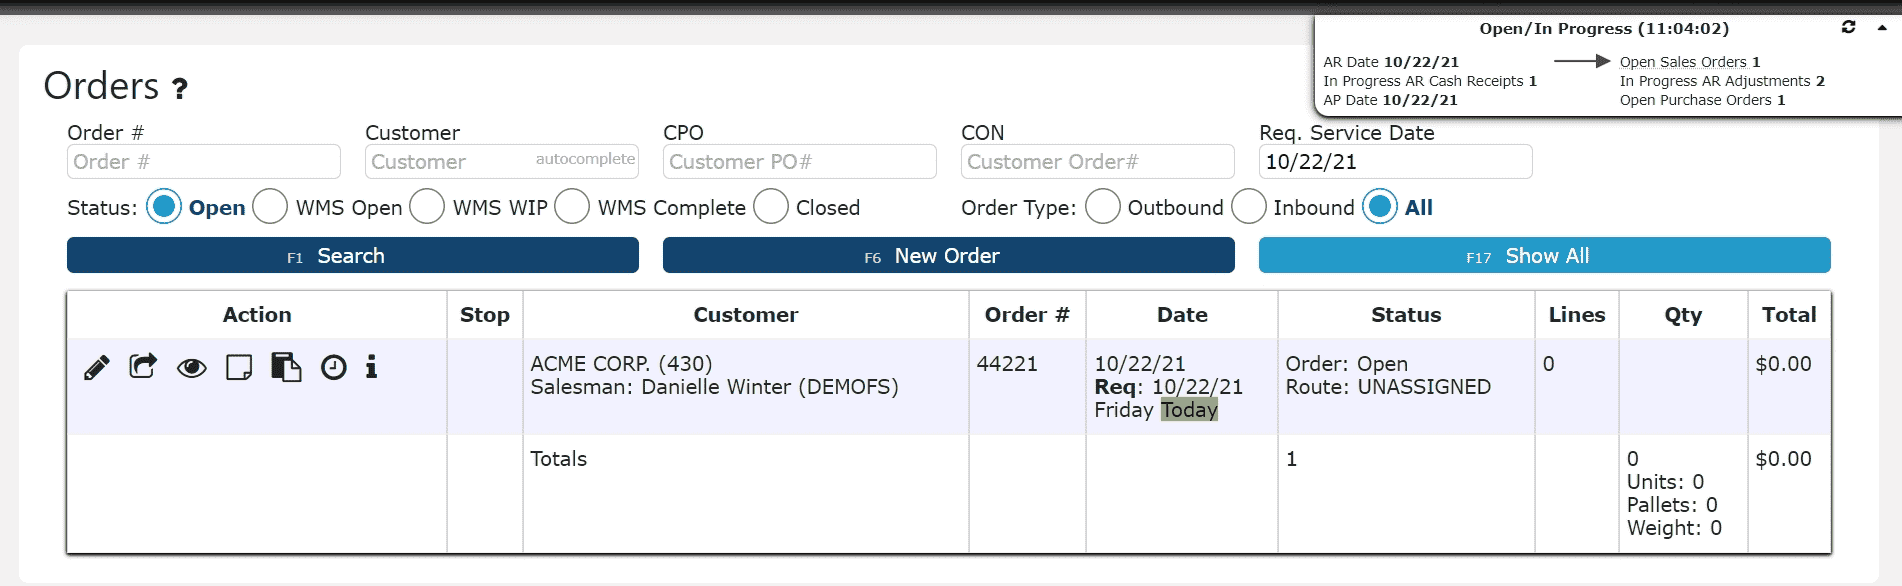Click the clock history icon in Action column
This screenshot has width=1902, height=586.
click(x=334, y=368)
